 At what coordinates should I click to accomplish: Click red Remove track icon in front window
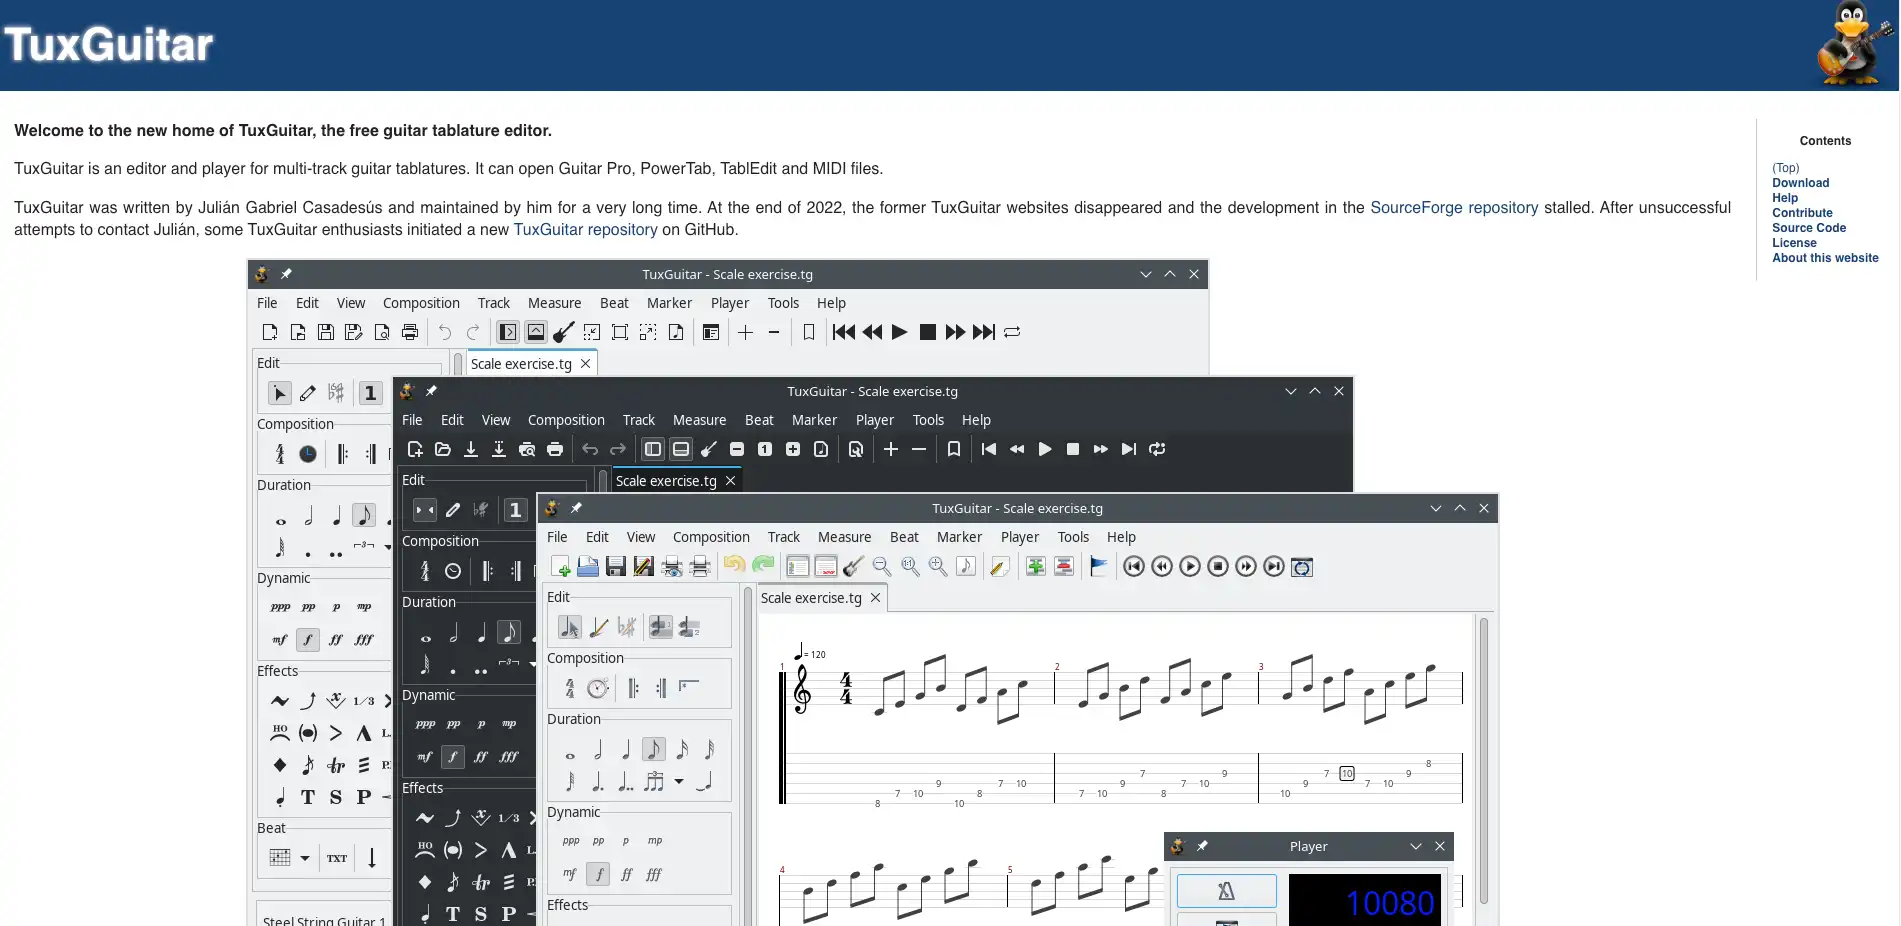point(1064,567)
